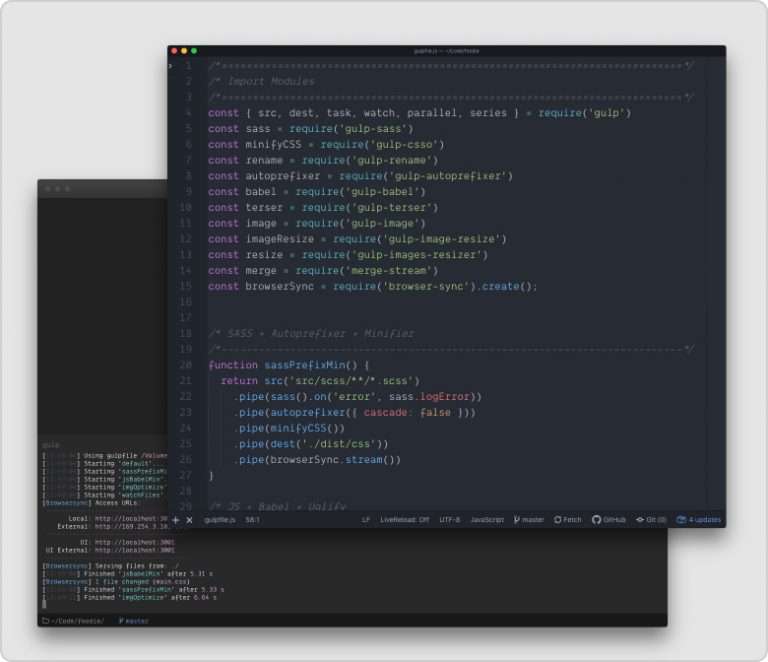Click the master branch in the terminal footer

134,621
